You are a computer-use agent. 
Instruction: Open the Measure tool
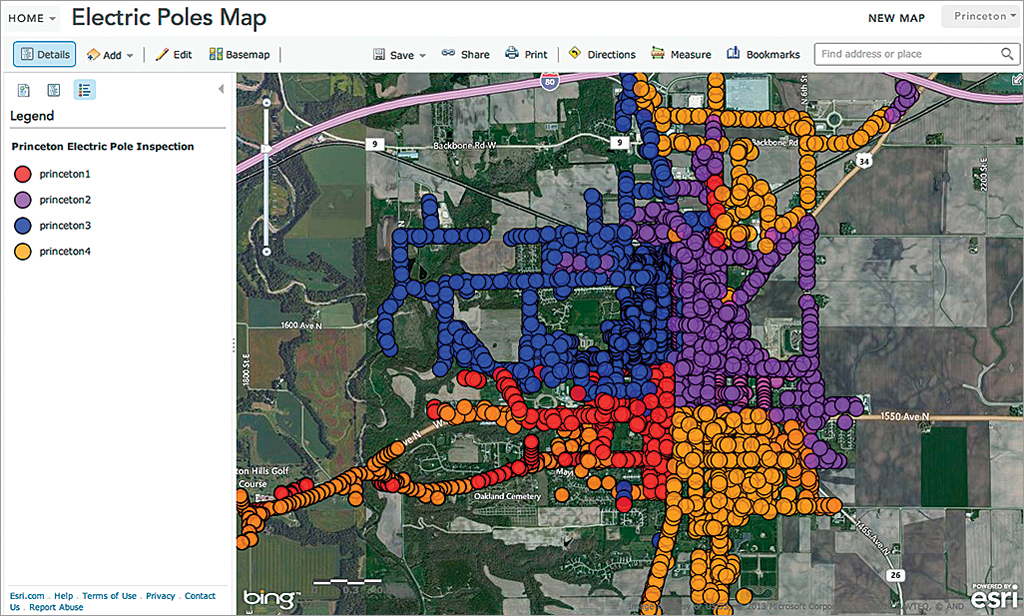pyautogui.click(x=681, y=54)
